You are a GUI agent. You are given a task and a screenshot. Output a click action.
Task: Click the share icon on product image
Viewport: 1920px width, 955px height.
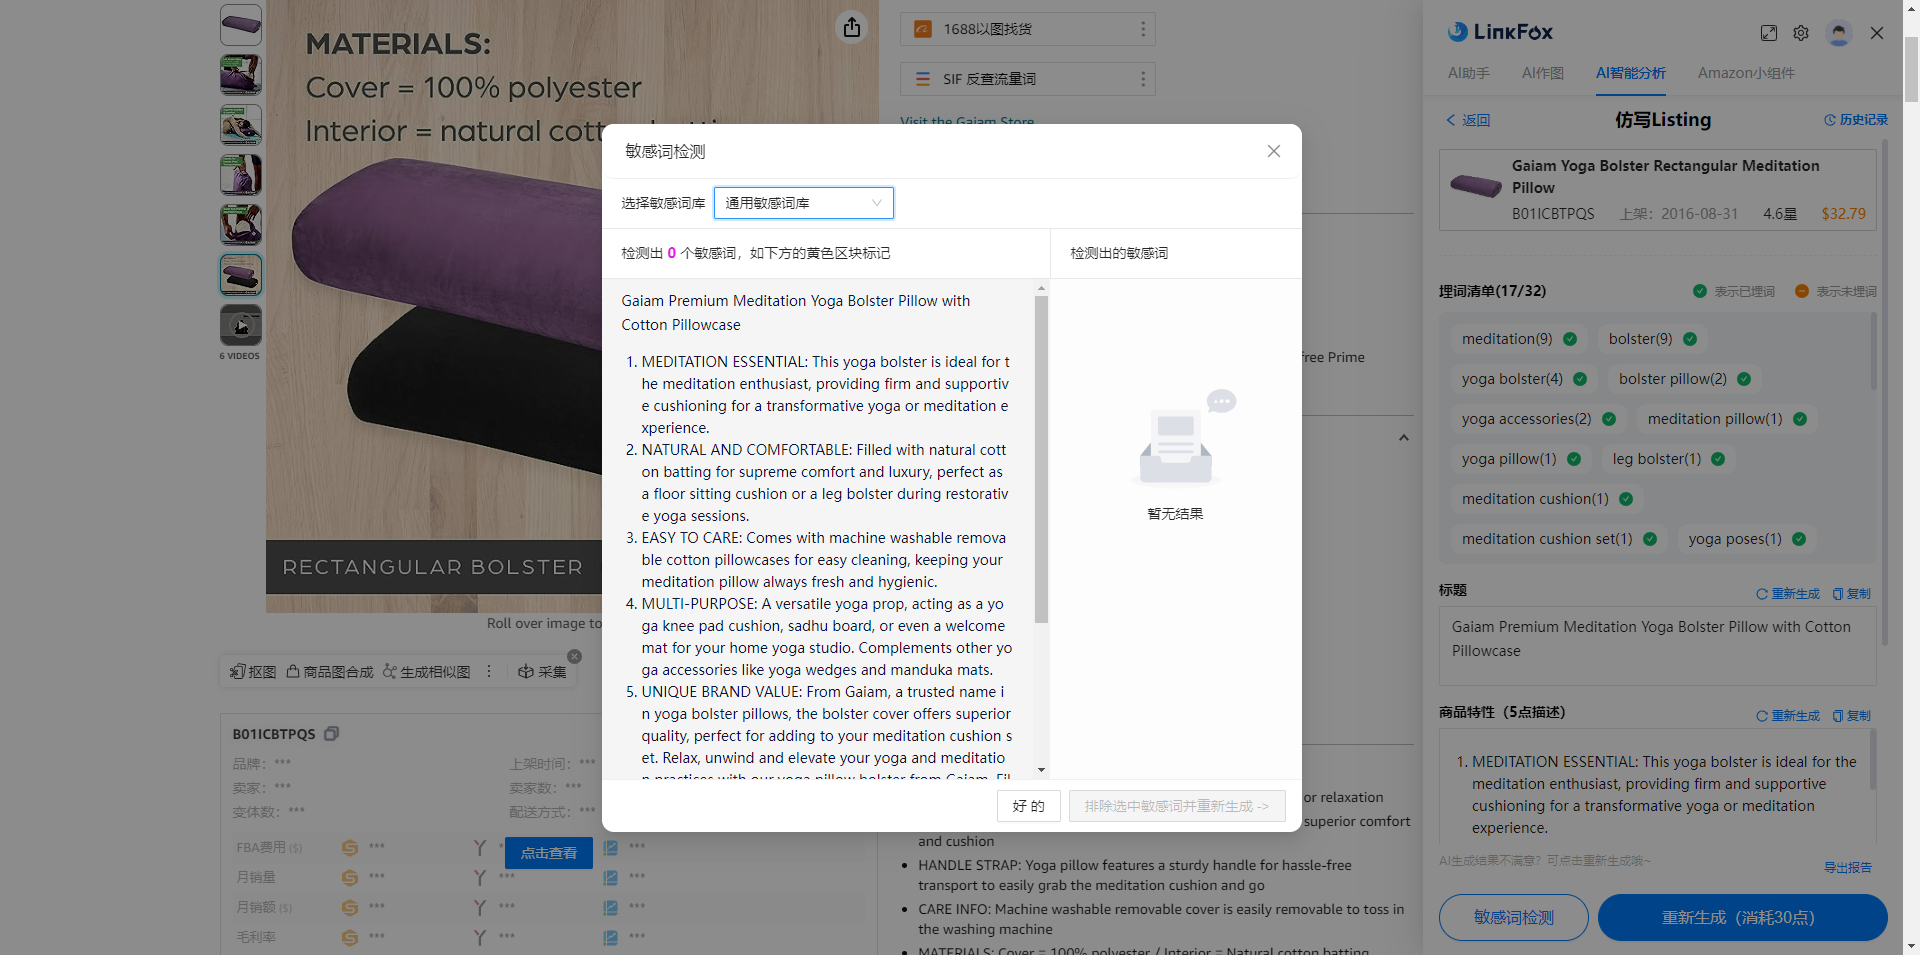point(852,27)
